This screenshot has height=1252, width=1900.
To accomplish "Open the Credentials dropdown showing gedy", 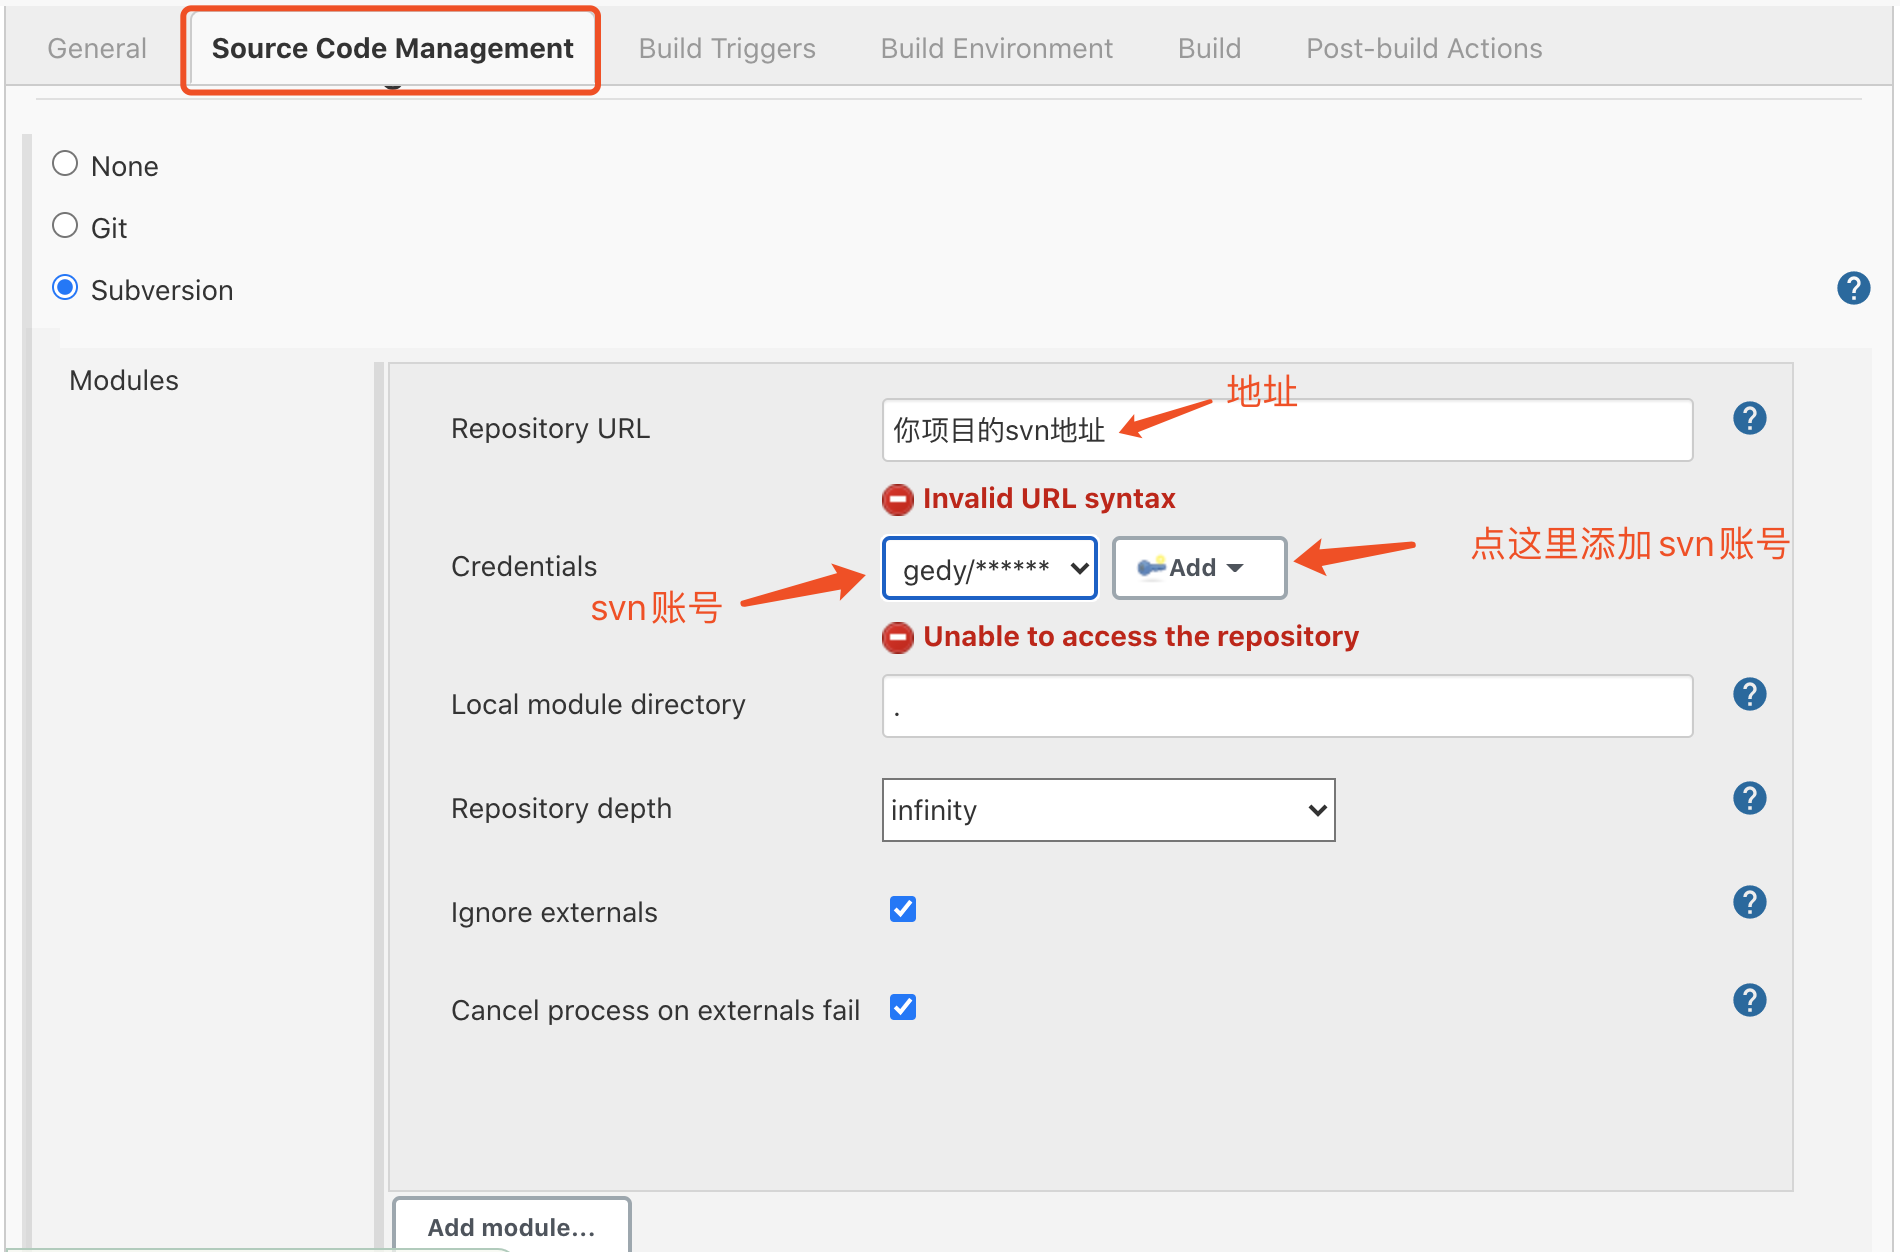I will (x=990, y=568).
